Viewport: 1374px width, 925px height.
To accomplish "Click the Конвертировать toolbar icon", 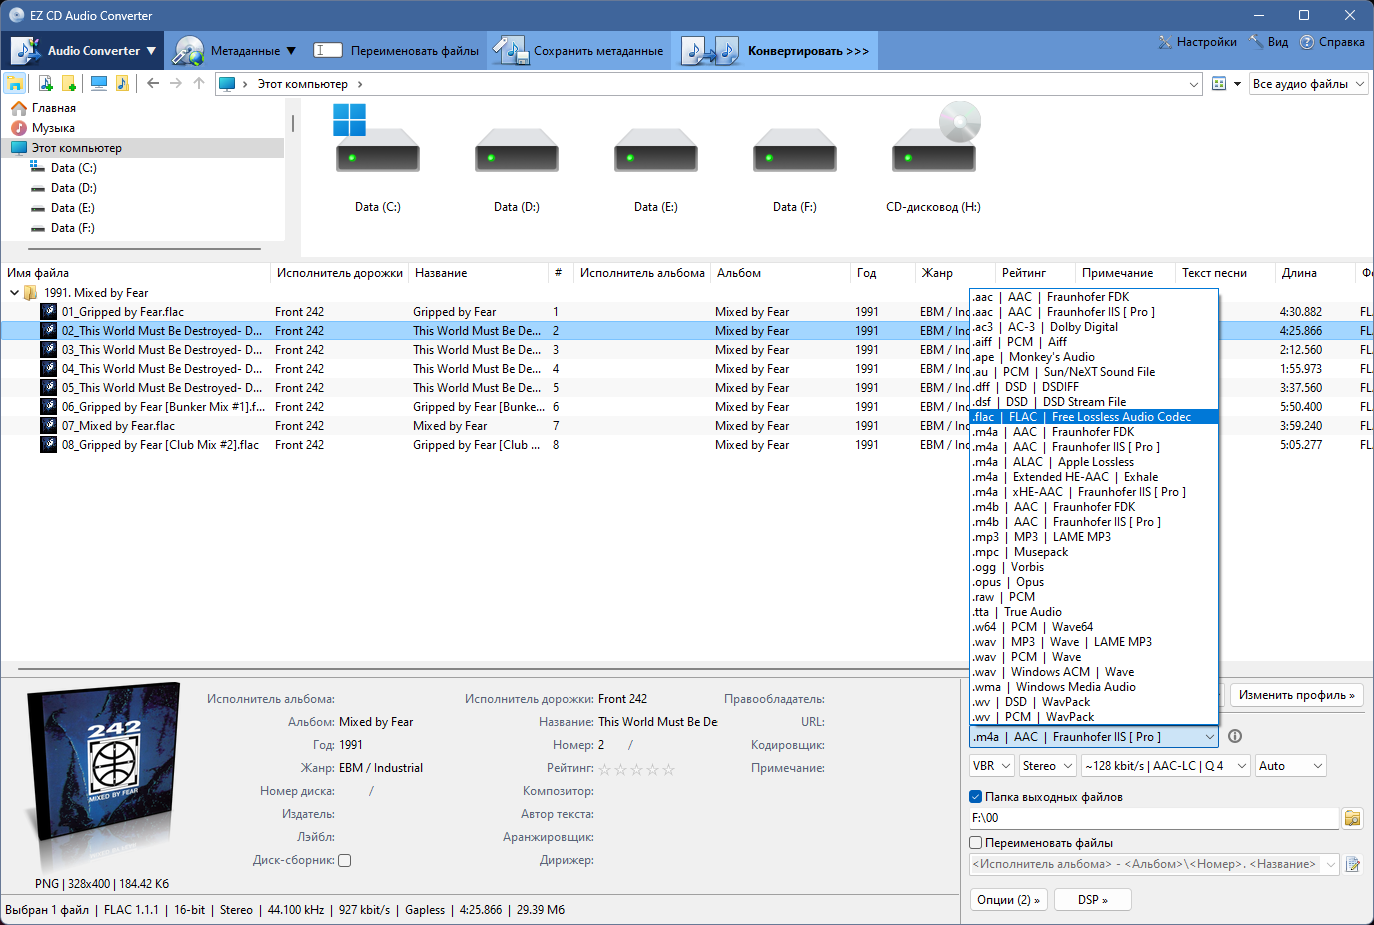I will 711,50.
